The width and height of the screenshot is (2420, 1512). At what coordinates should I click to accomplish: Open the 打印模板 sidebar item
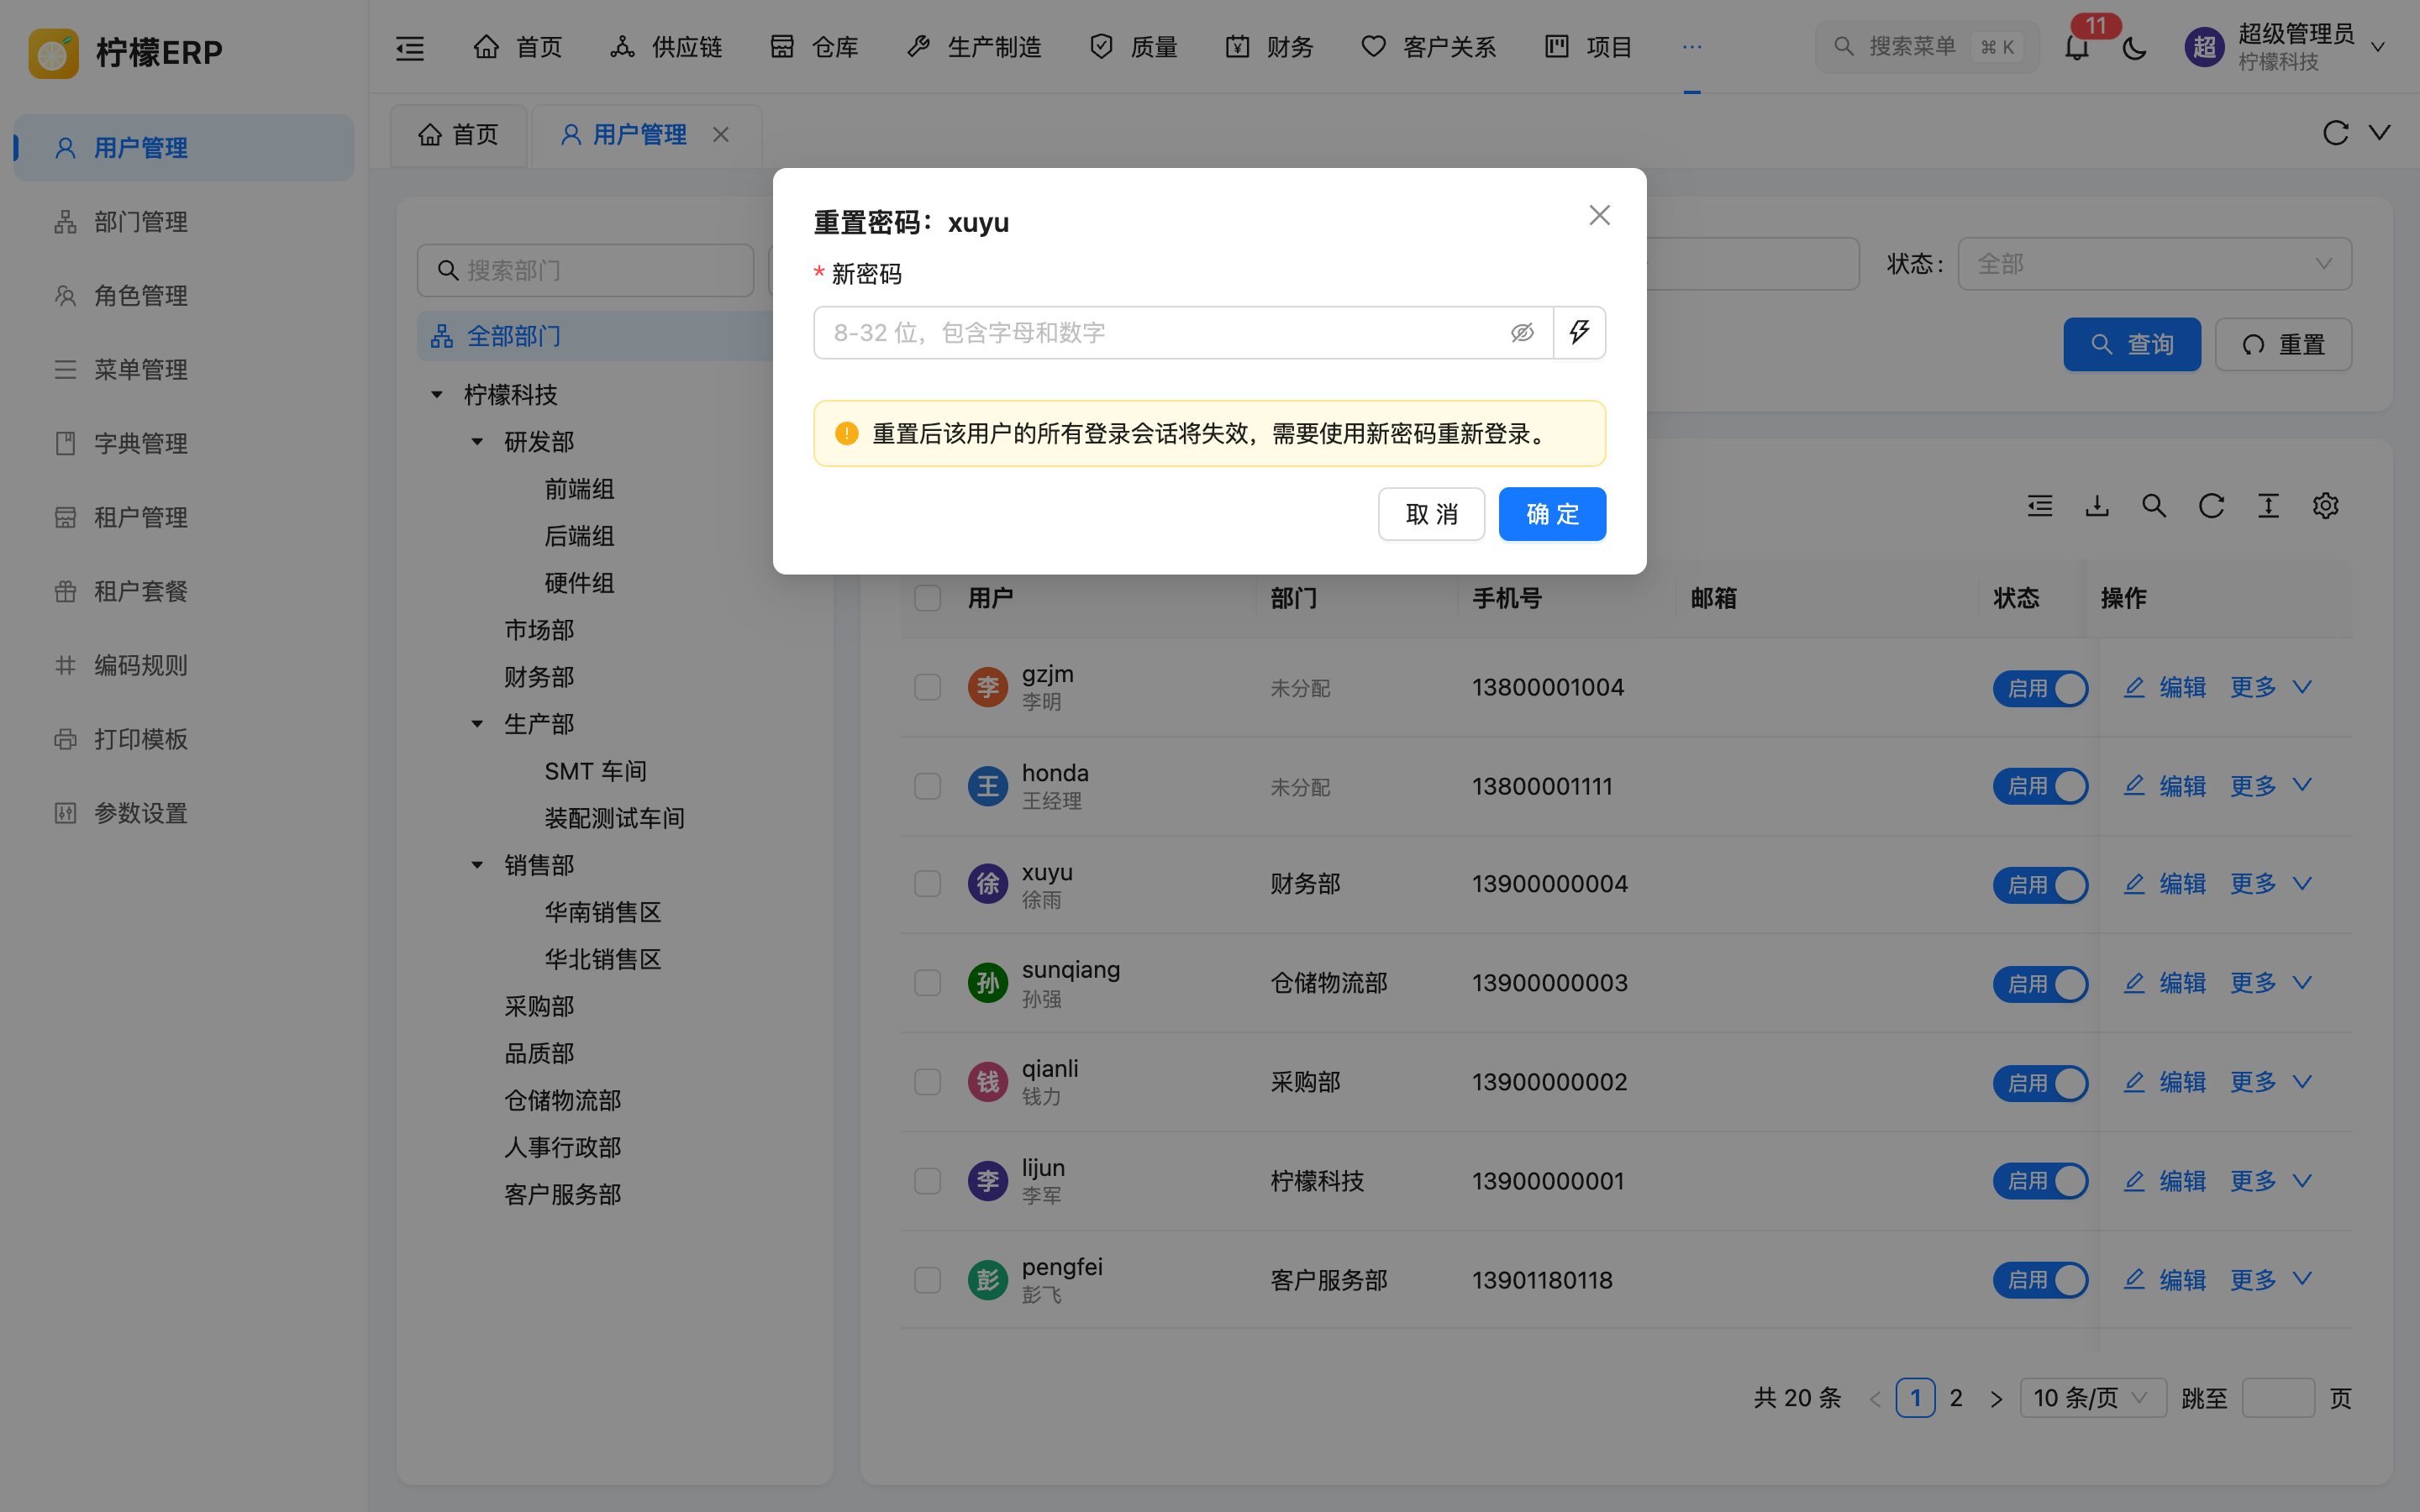184,739
